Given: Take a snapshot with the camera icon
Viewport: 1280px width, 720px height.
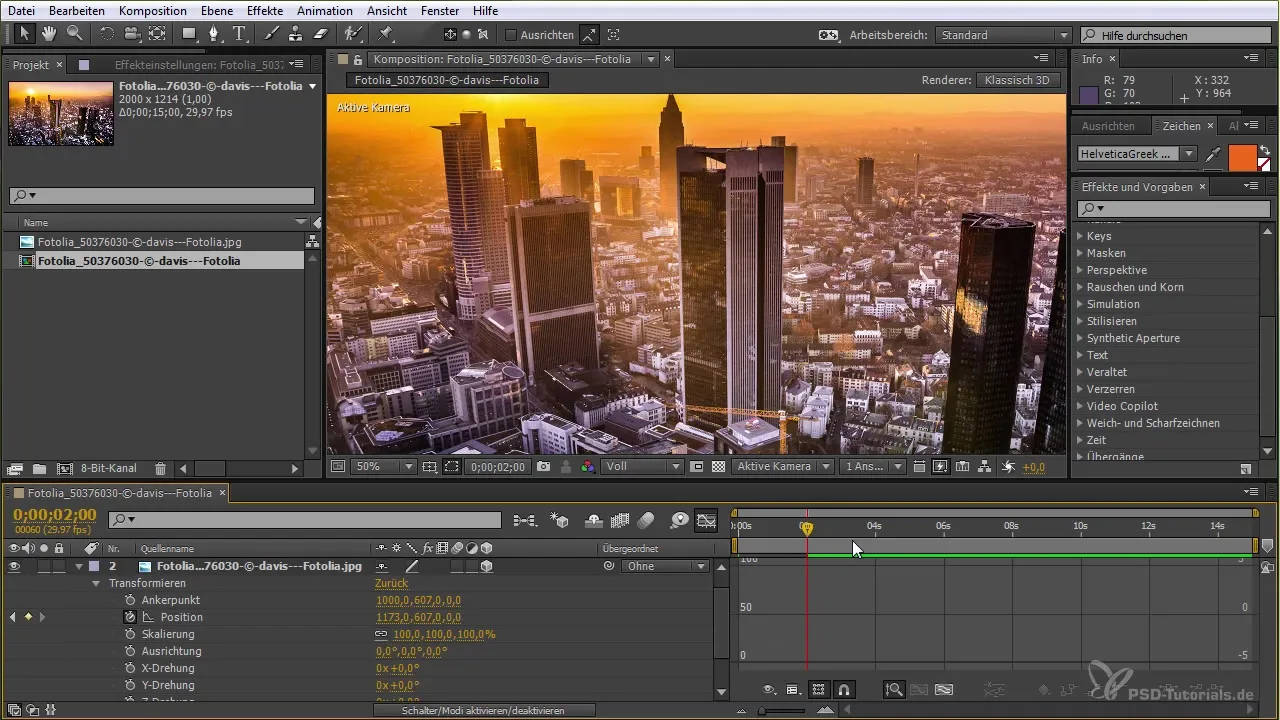Looking at the screenshot, I should 543,466.
